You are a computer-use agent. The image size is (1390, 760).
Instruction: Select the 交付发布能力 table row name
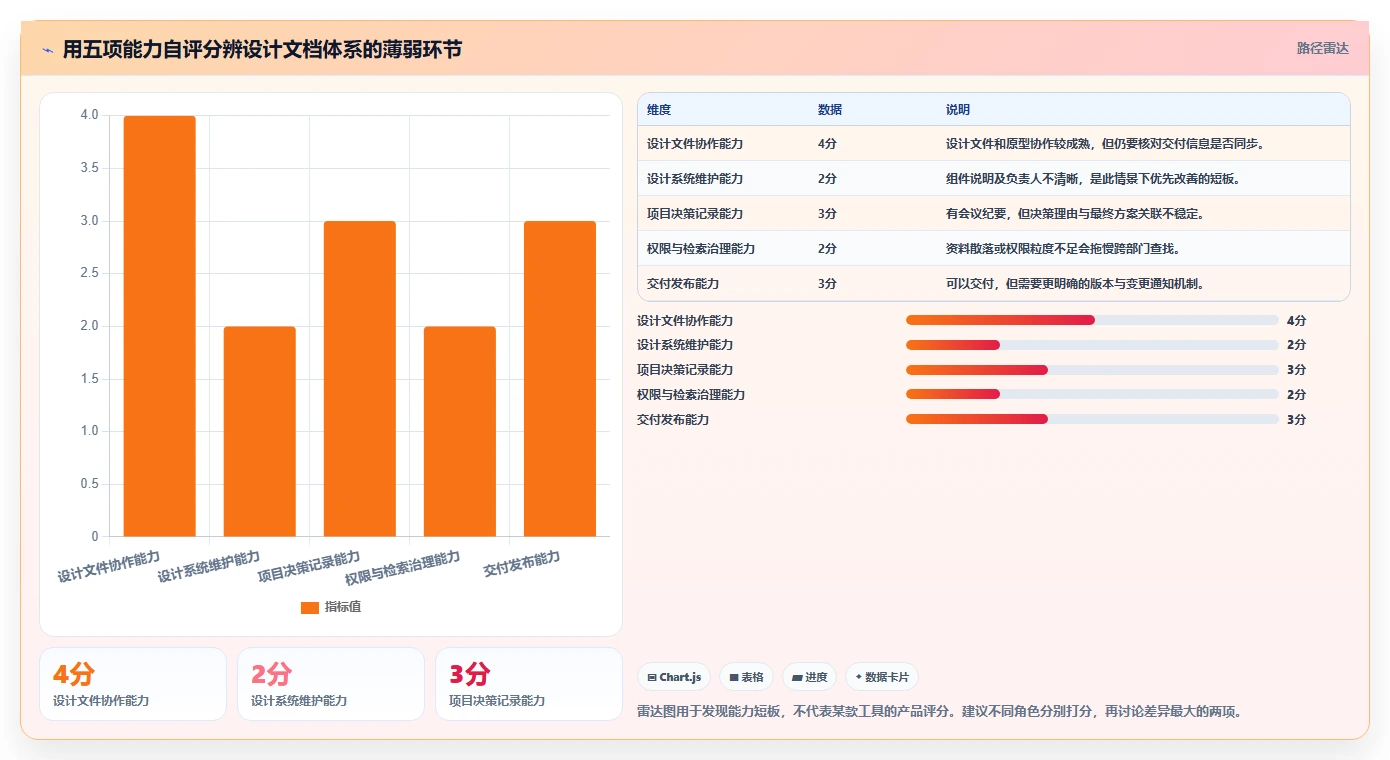pos(683,284)
